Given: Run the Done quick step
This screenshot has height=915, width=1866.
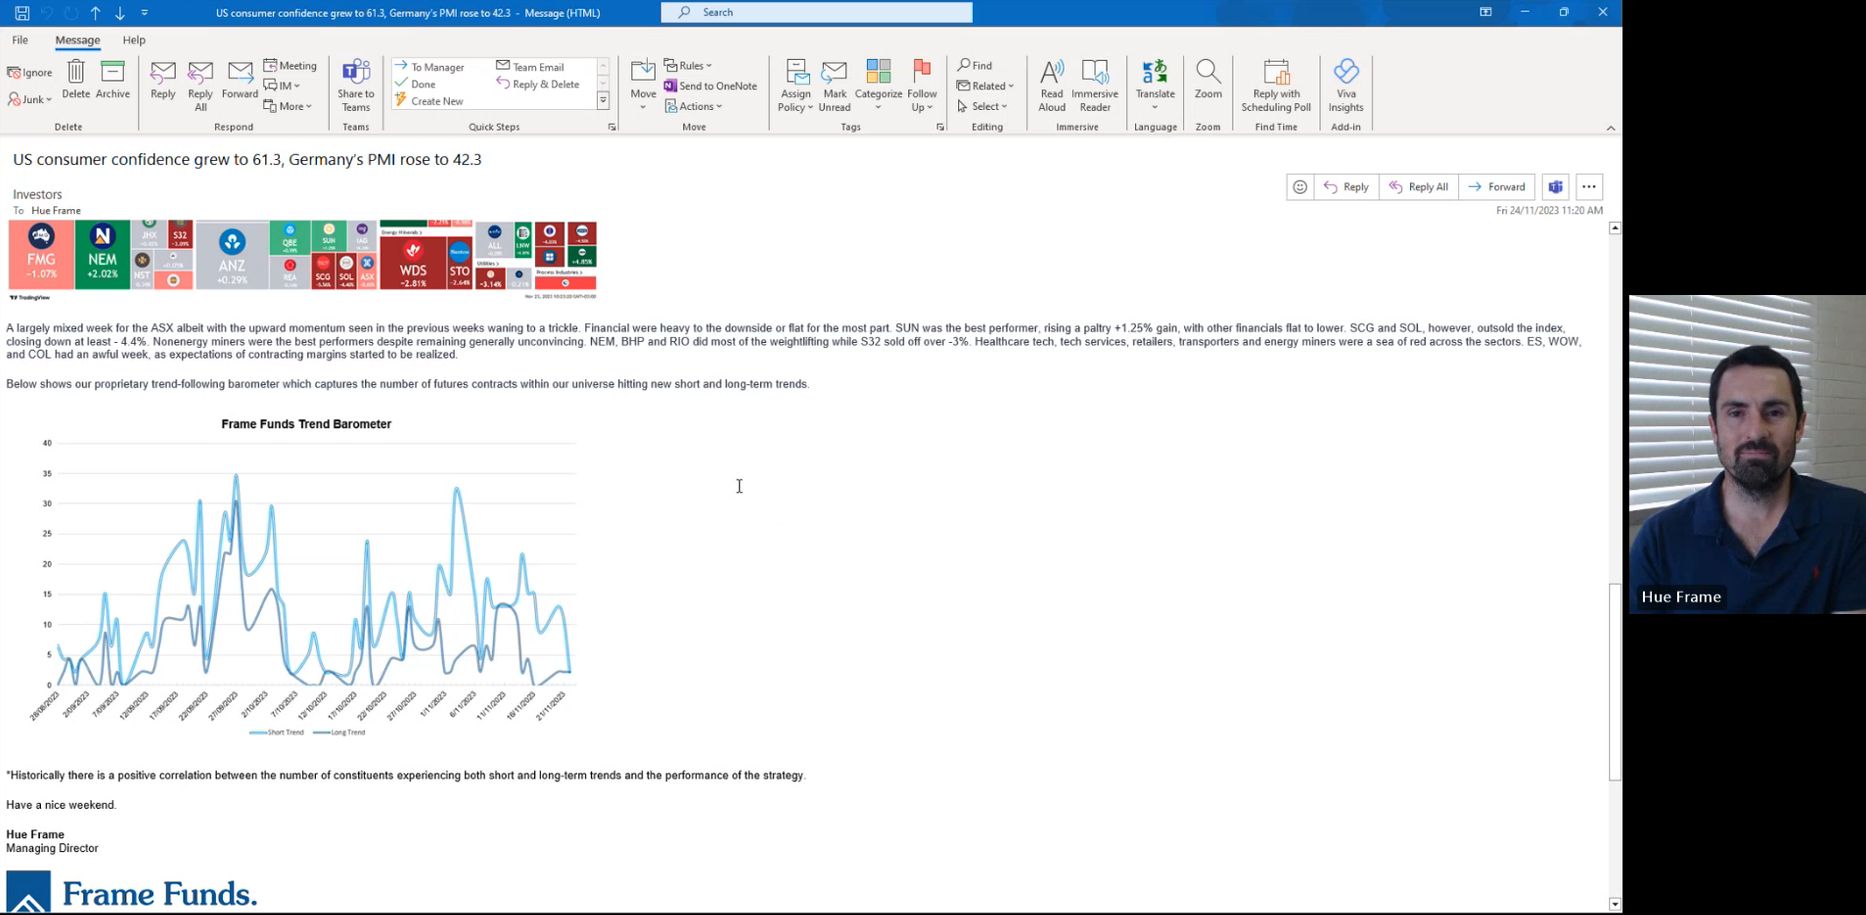Looking at the screenshot, I should click(x=416, y=84).
